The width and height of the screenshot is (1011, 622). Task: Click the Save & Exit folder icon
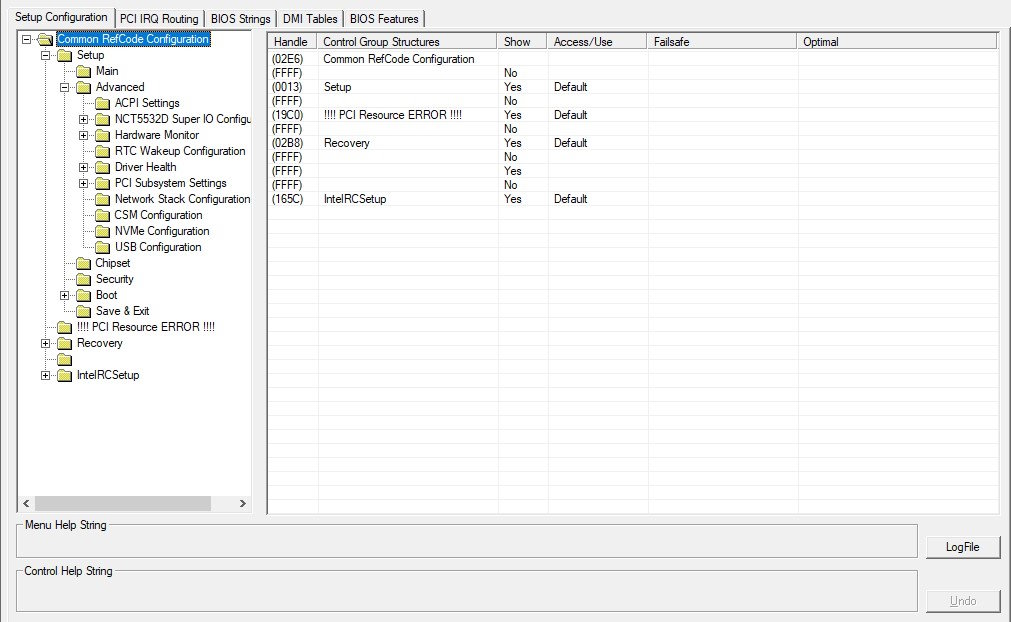pyautogui.click(x=84, y=311)
